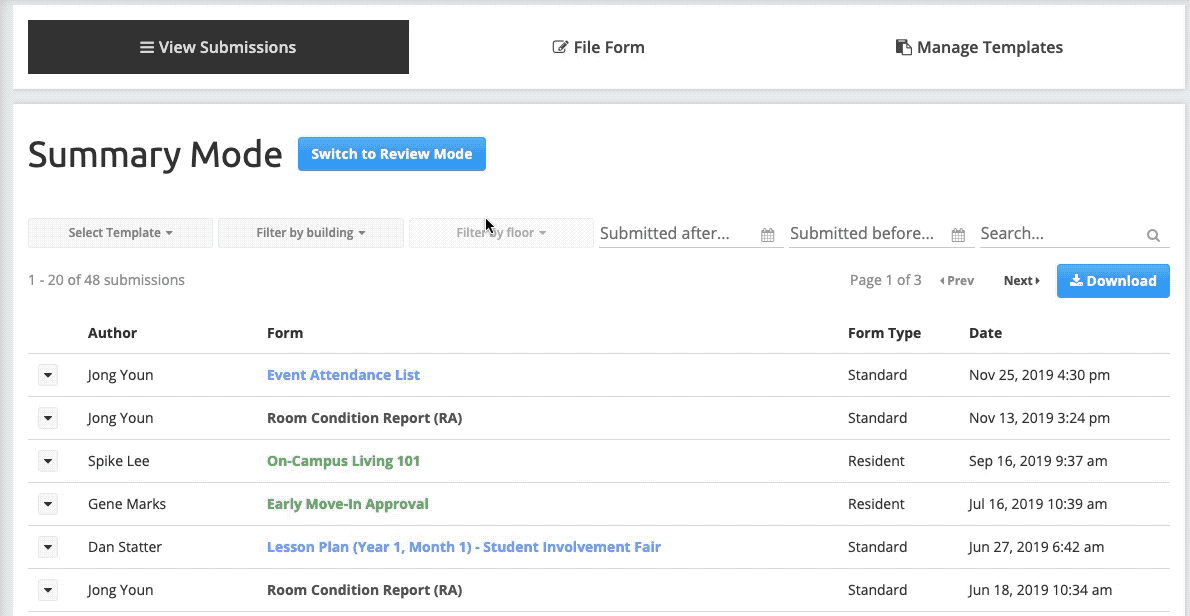Download the submissions list
This screenshot has height=616, width=1190.
pyautogui.click(x=1112, y=281)
